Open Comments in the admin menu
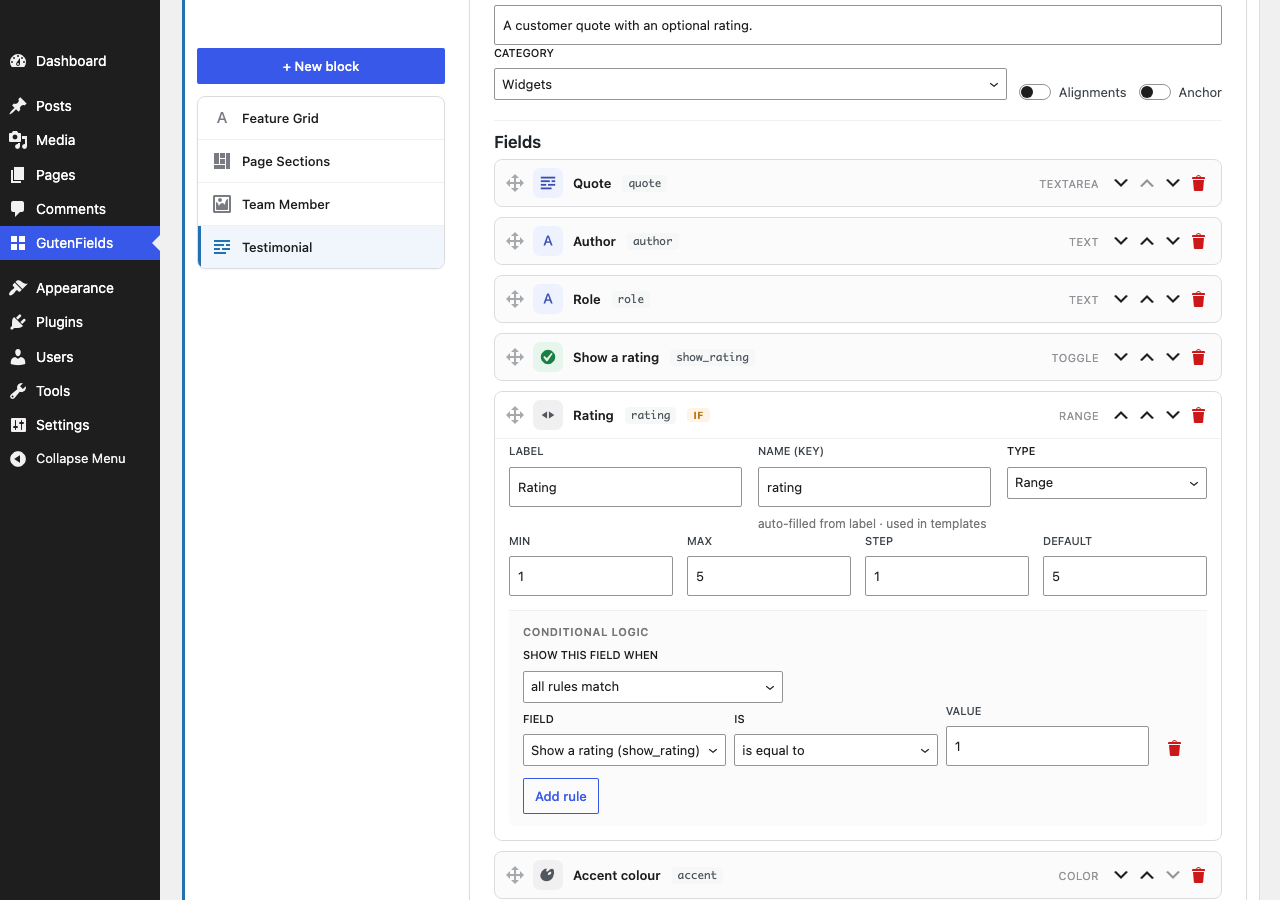This screenshot has height=900, width=1280. point(80,209)
